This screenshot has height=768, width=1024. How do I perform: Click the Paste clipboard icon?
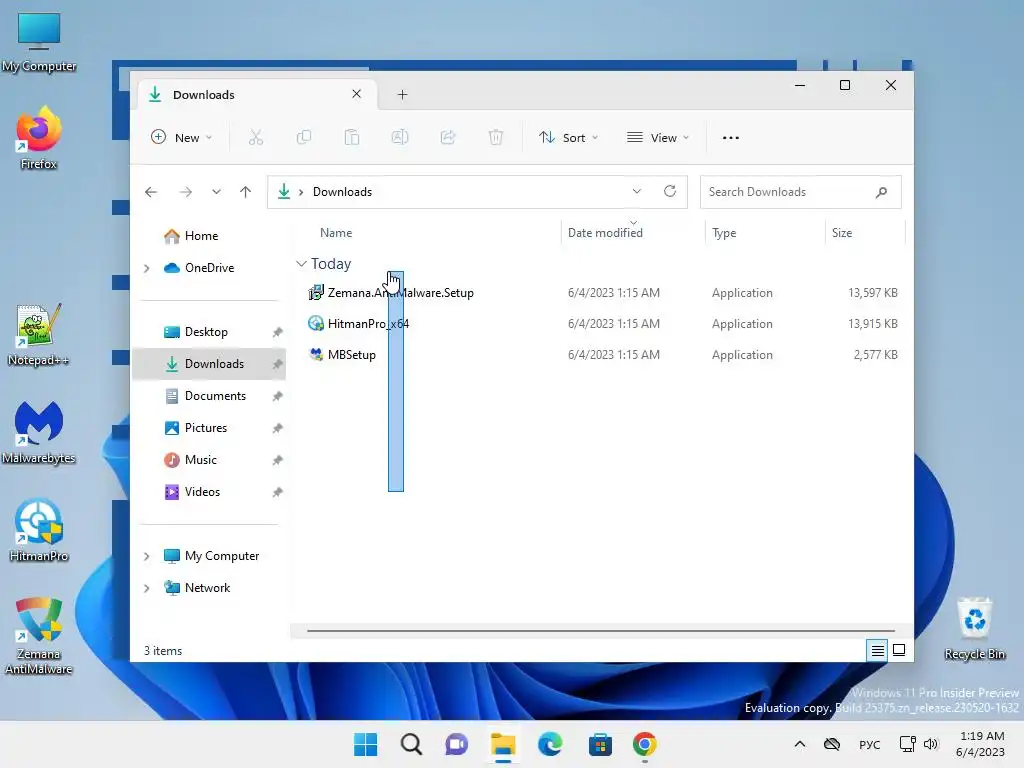pos(352,137)
